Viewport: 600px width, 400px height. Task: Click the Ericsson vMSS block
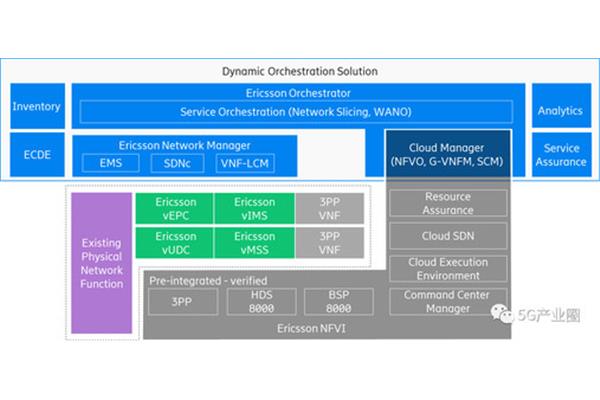(x=254, y=243)
